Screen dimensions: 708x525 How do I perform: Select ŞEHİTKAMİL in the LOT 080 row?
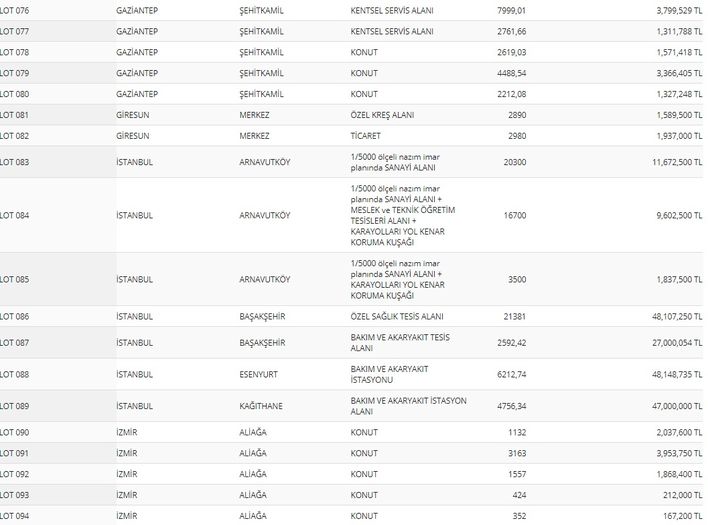263,94
